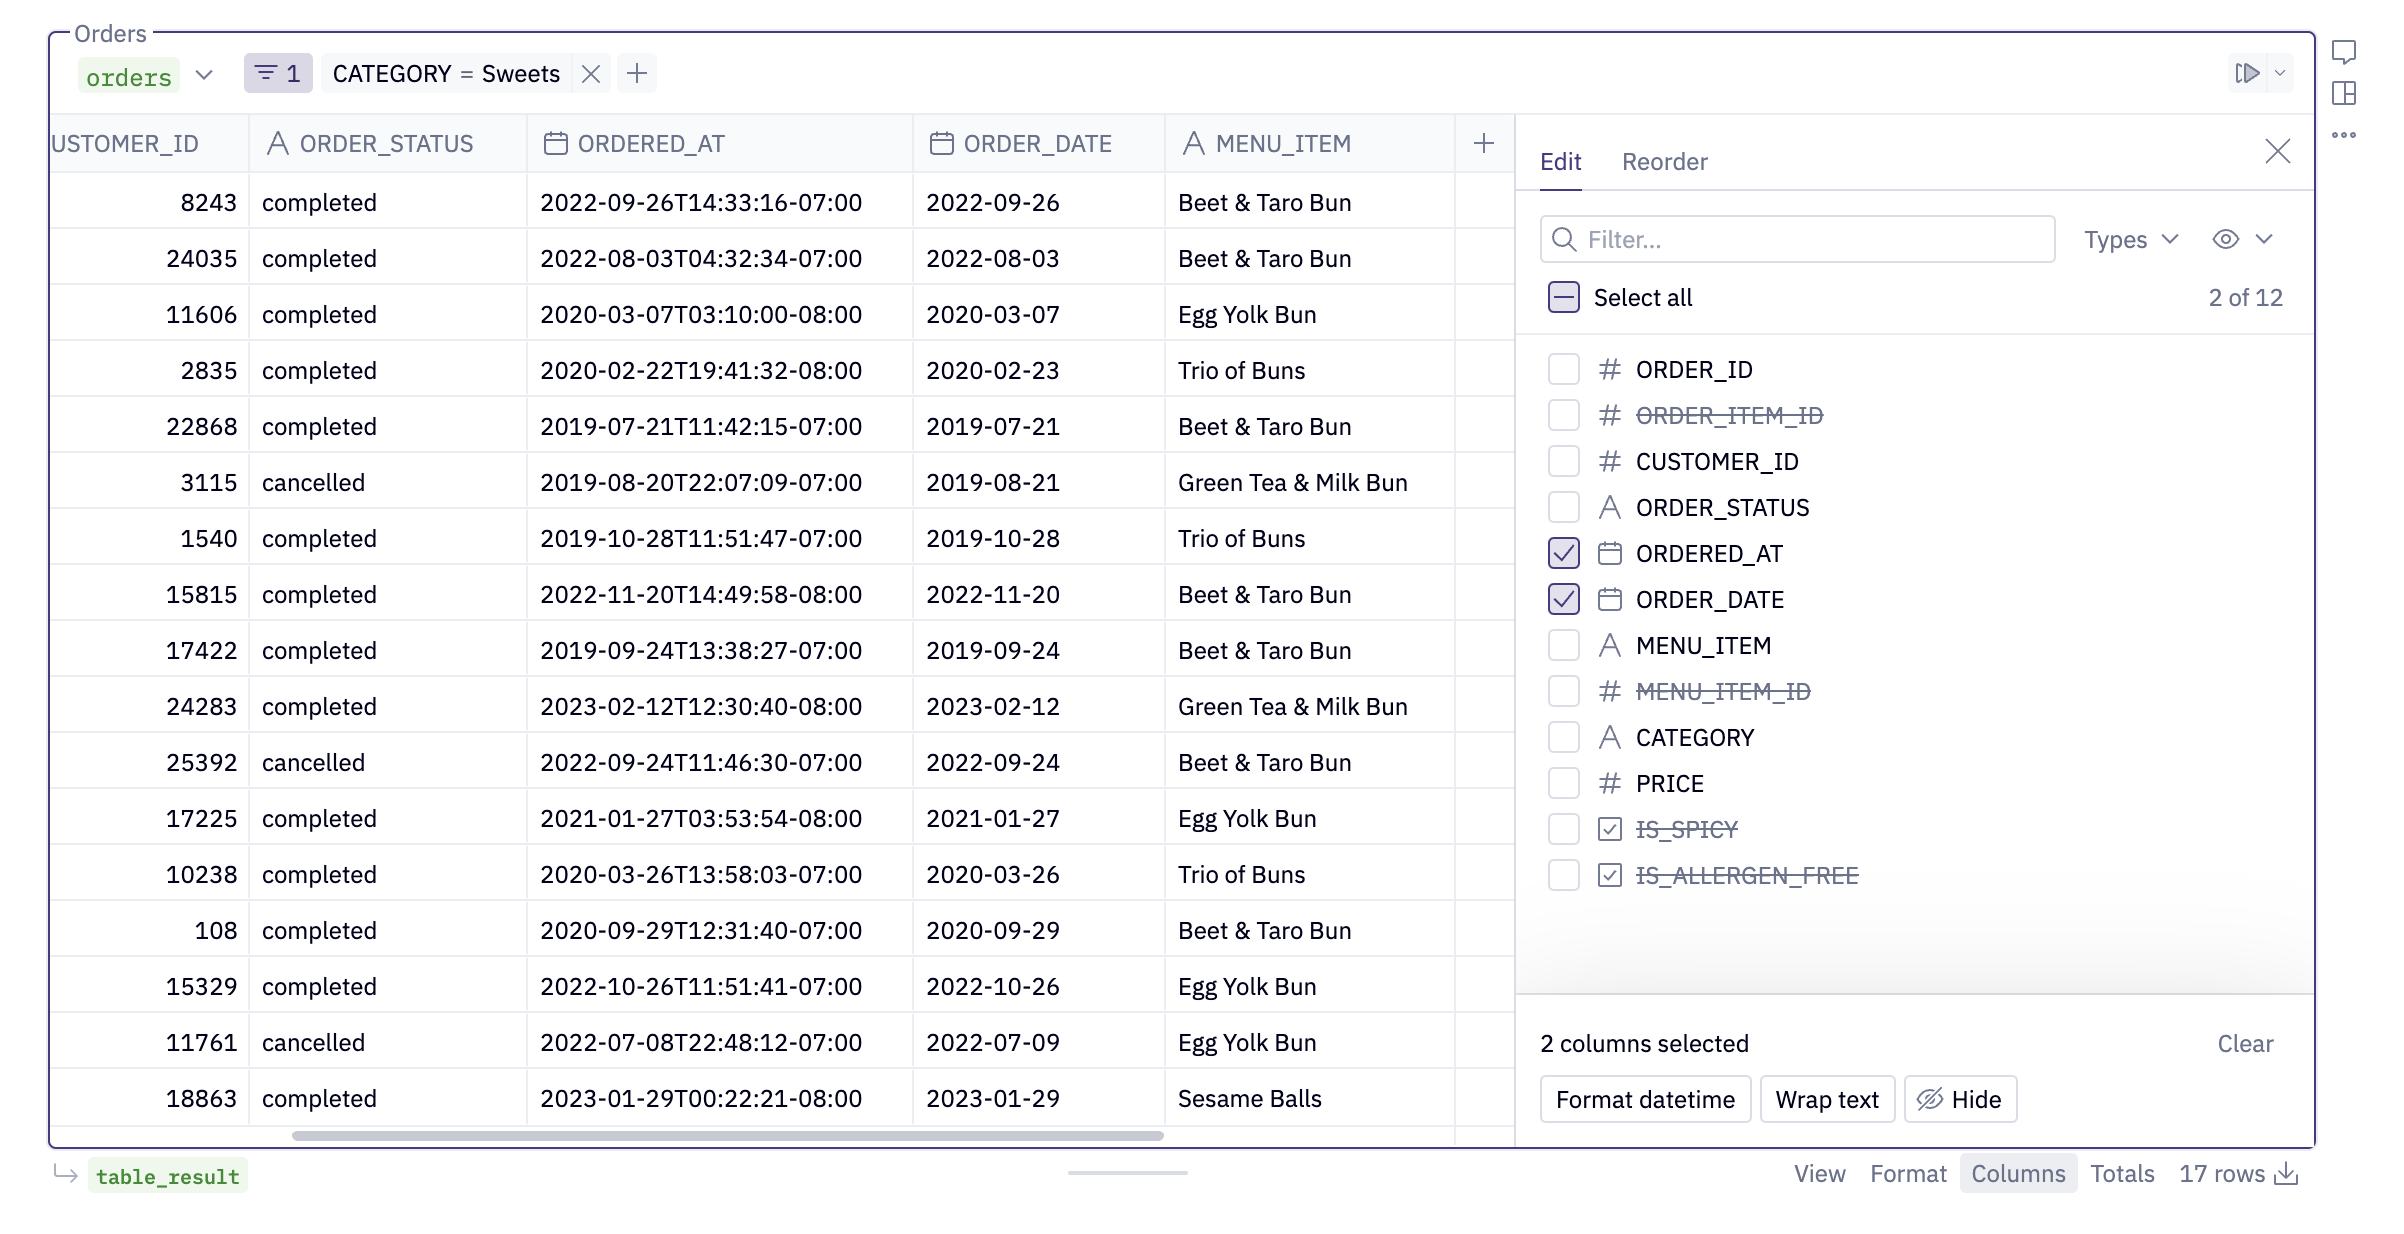The width and height of the screenshot is (2404, 1234).
Task: Expand the orders source dropdown chevron
Action: pos(204,75)
